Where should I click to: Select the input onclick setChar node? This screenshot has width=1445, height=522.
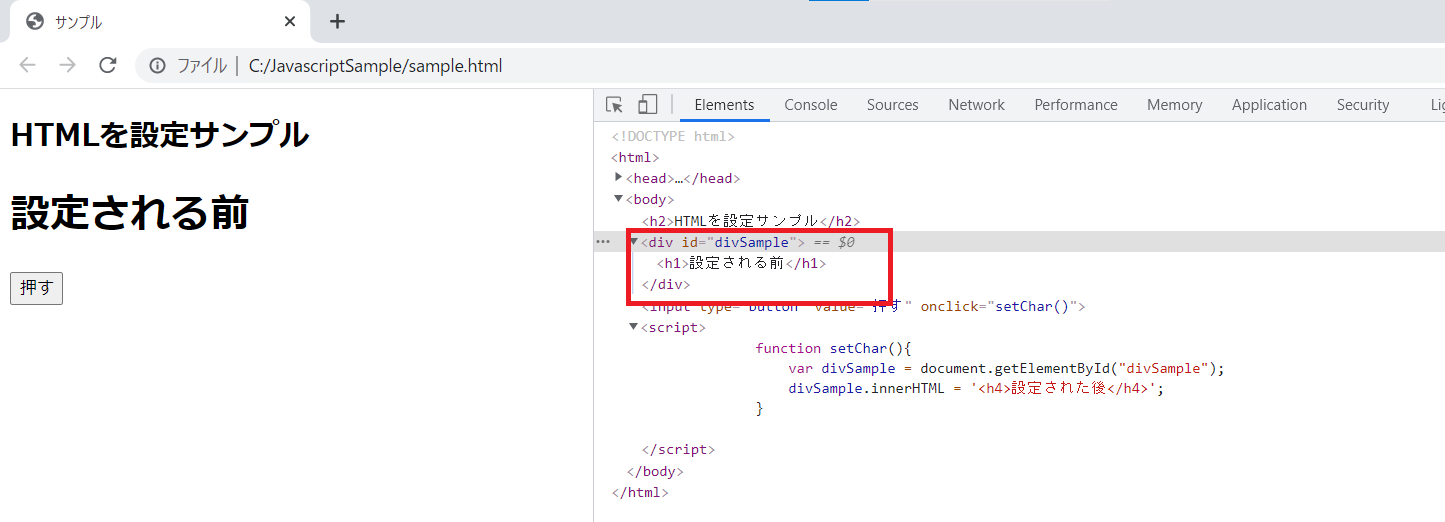pos(864,306)
